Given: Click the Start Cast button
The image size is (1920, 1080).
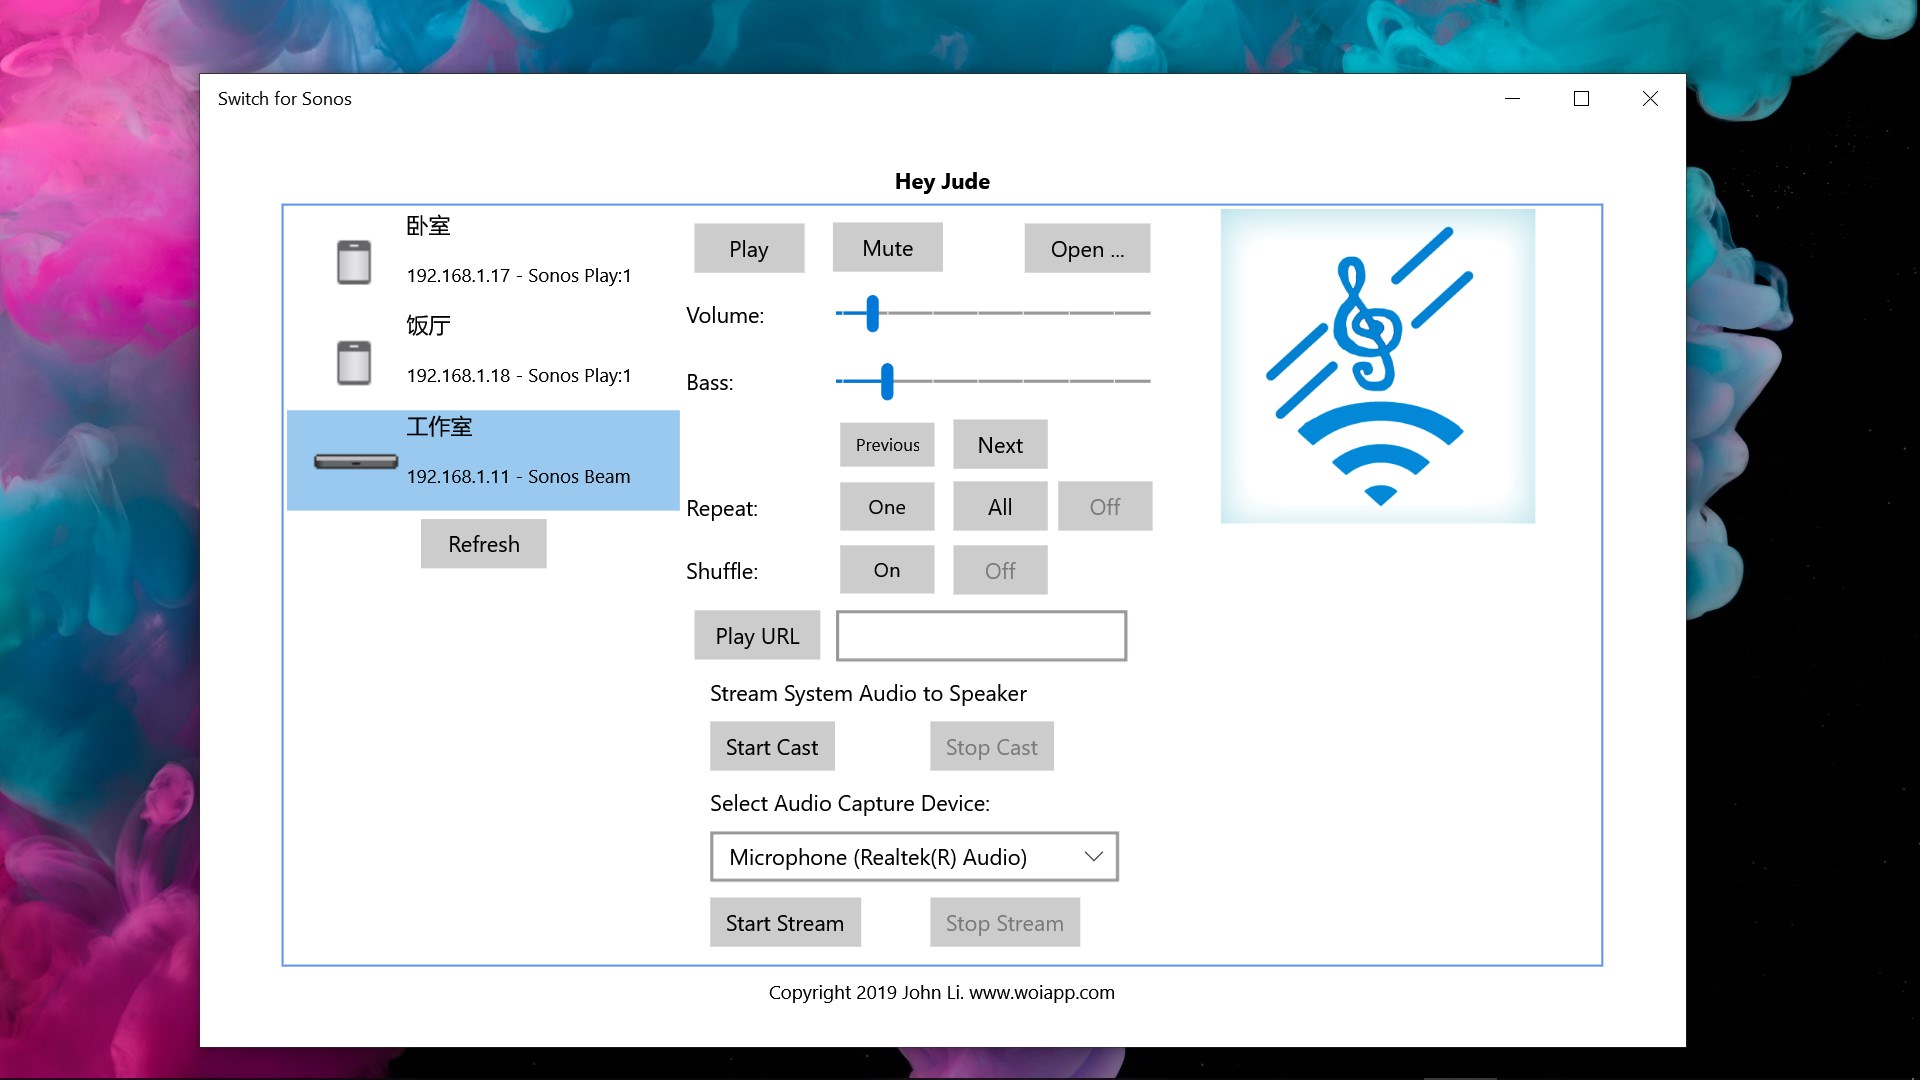Looking at the screenshot, I should pyautogui.click(x=771, y=747).
